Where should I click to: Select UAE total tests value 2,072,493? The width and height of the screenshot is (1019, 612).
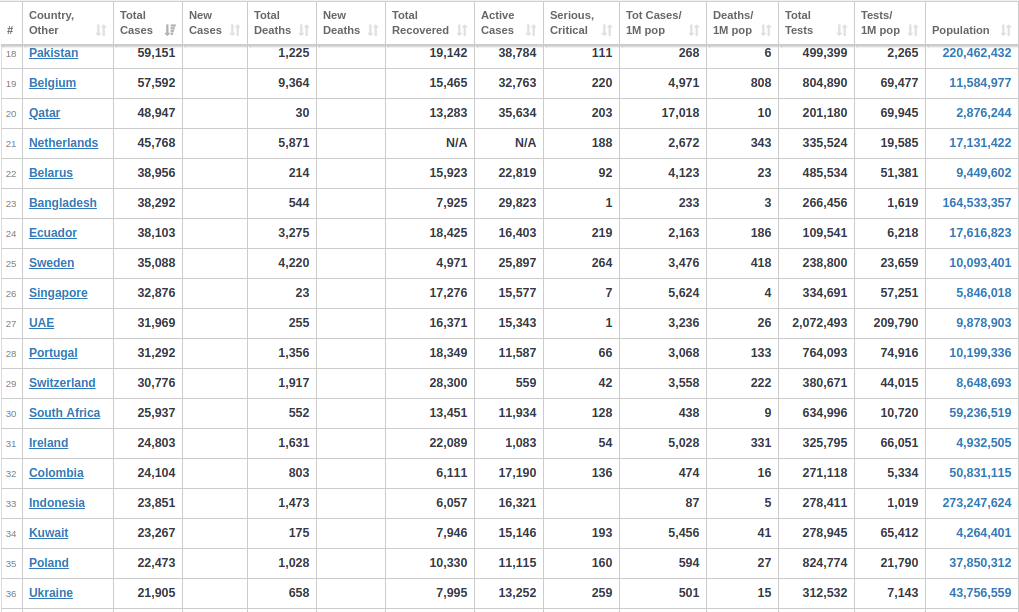819,322
